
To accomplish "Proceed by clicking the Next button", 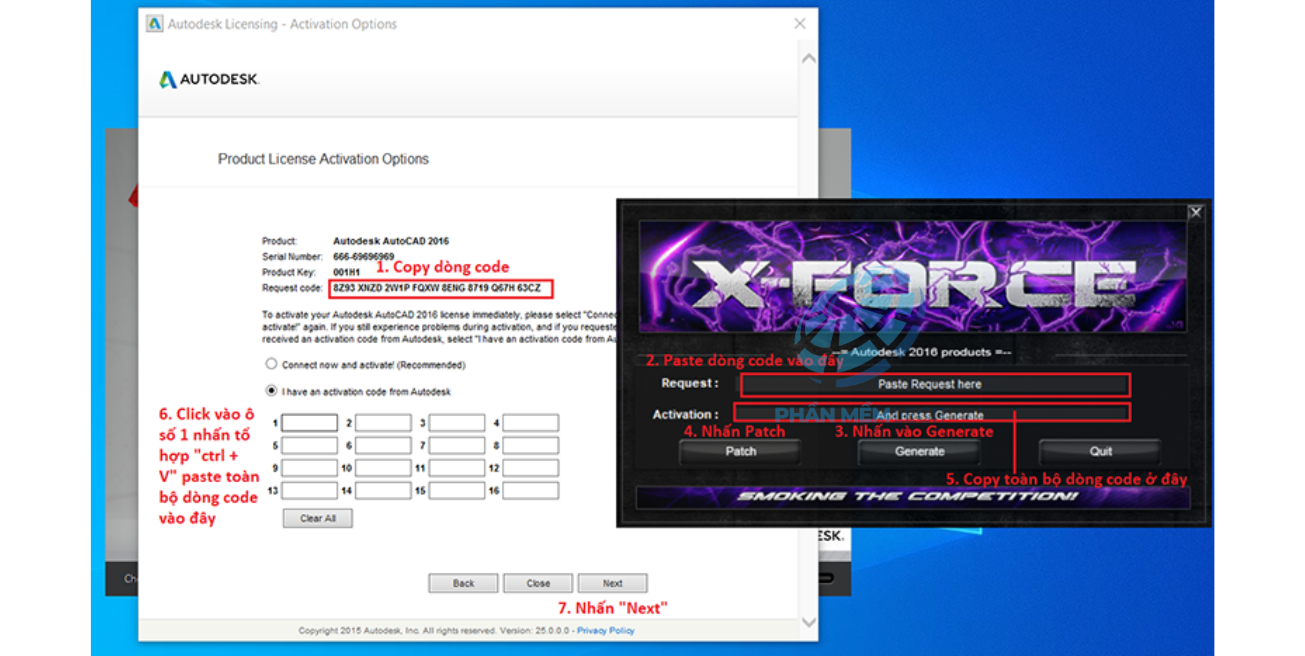I will coord(612,583).
